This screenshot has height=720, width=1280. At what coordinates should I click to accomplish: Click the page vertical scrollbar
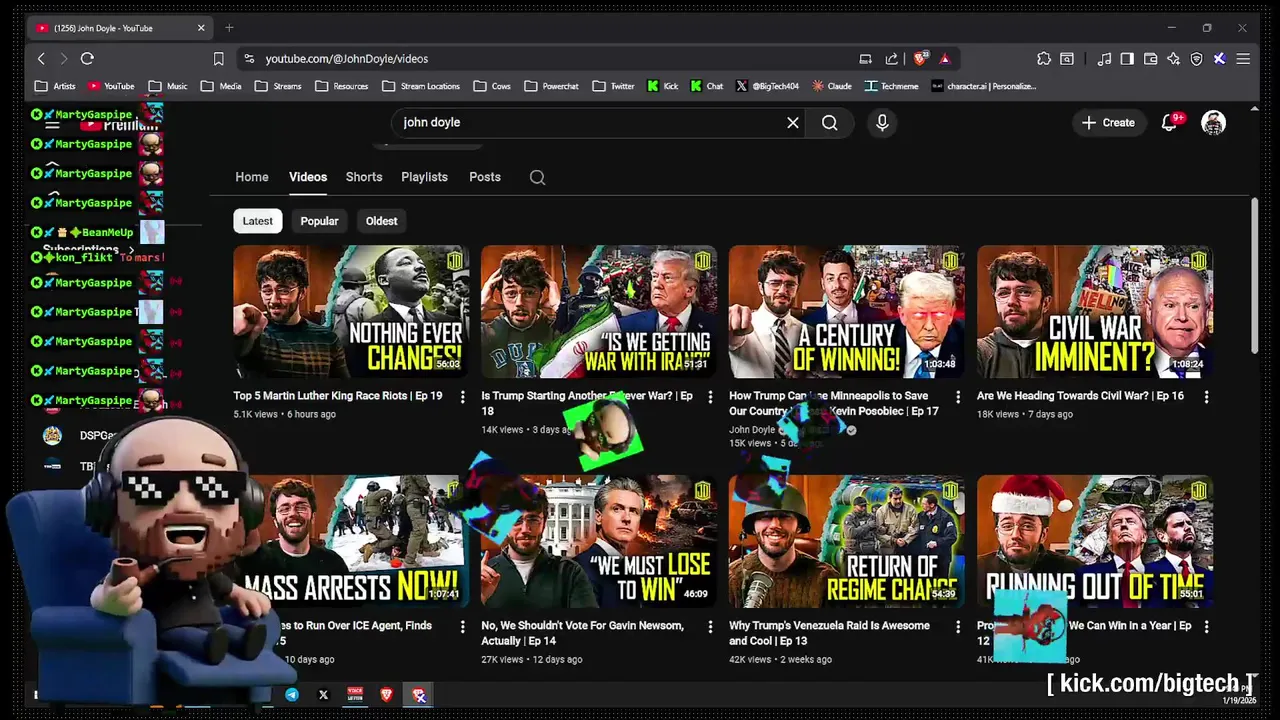(x=1255, y=275)
